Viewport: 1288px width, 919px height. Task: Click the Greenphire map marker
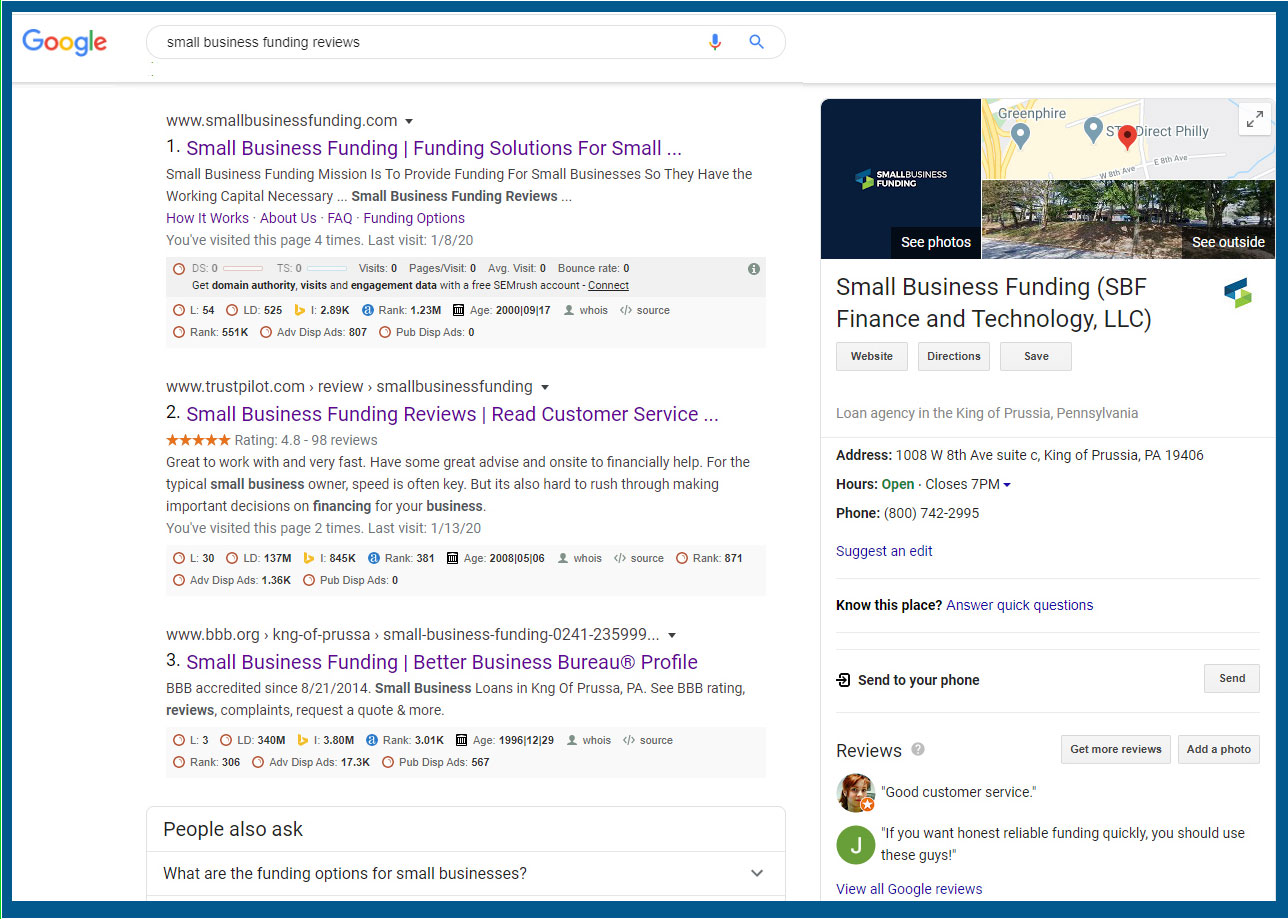[x=1020, y=135]
